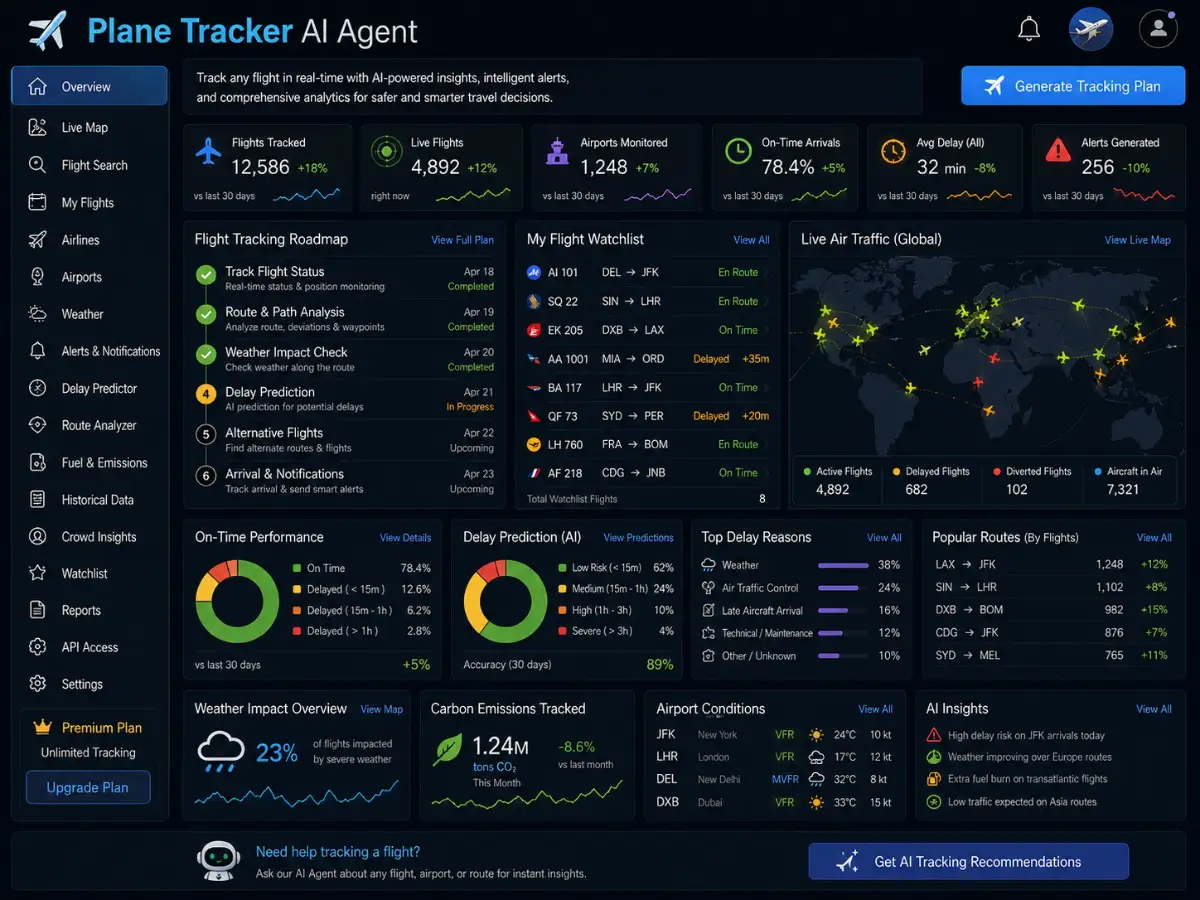This screenshot has width=1200, height=900.
Task: Click the Upgrade Plan button
Action: click(88, 787)
